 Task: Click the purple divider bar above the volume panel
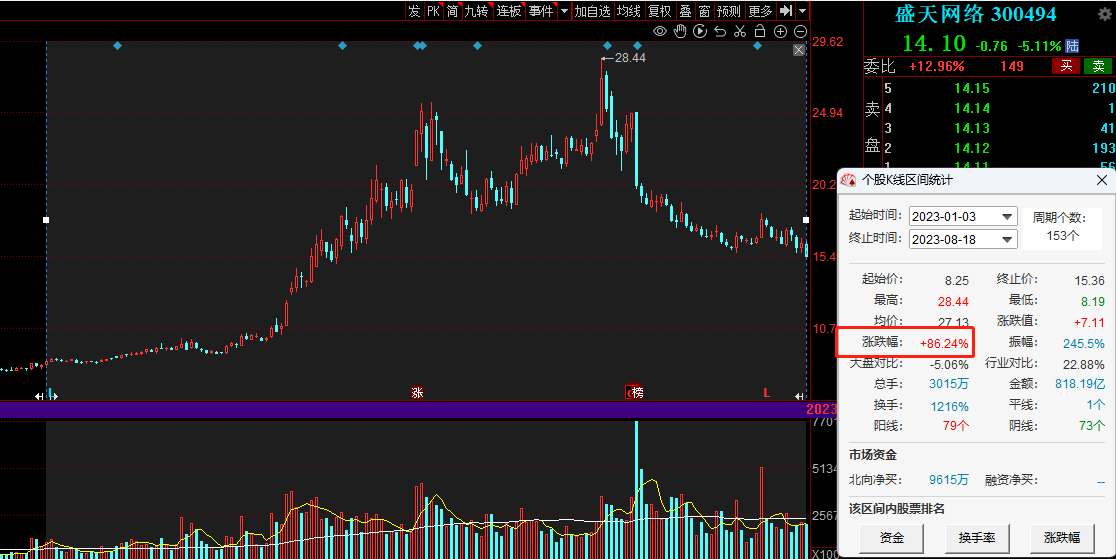[x=400, y=409]
